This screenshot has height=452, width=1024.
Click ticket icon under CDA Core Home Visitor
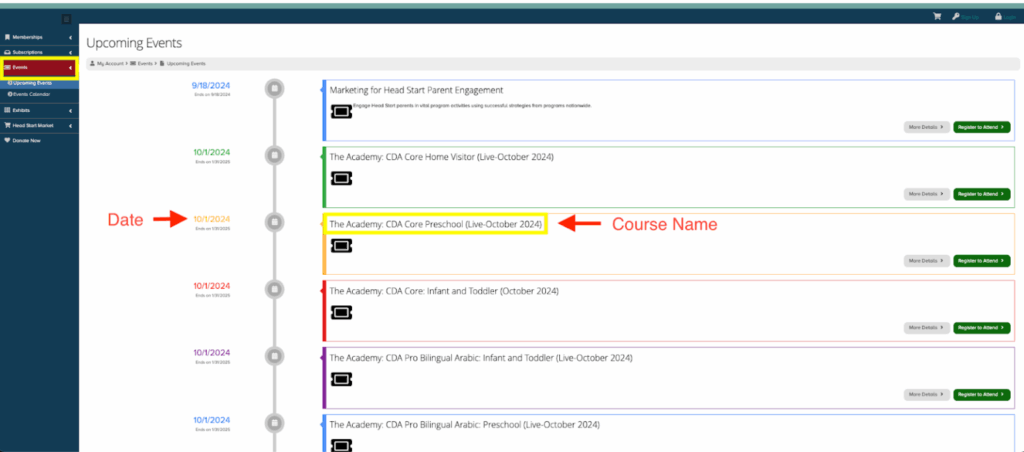click(341, 177)
